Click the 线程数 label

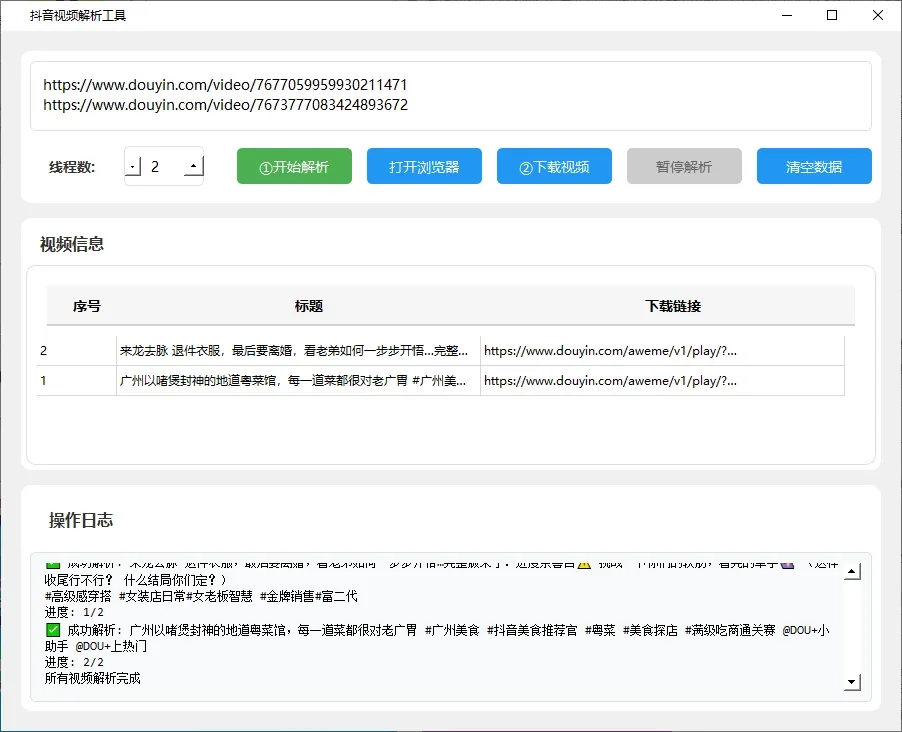[72, 167]
